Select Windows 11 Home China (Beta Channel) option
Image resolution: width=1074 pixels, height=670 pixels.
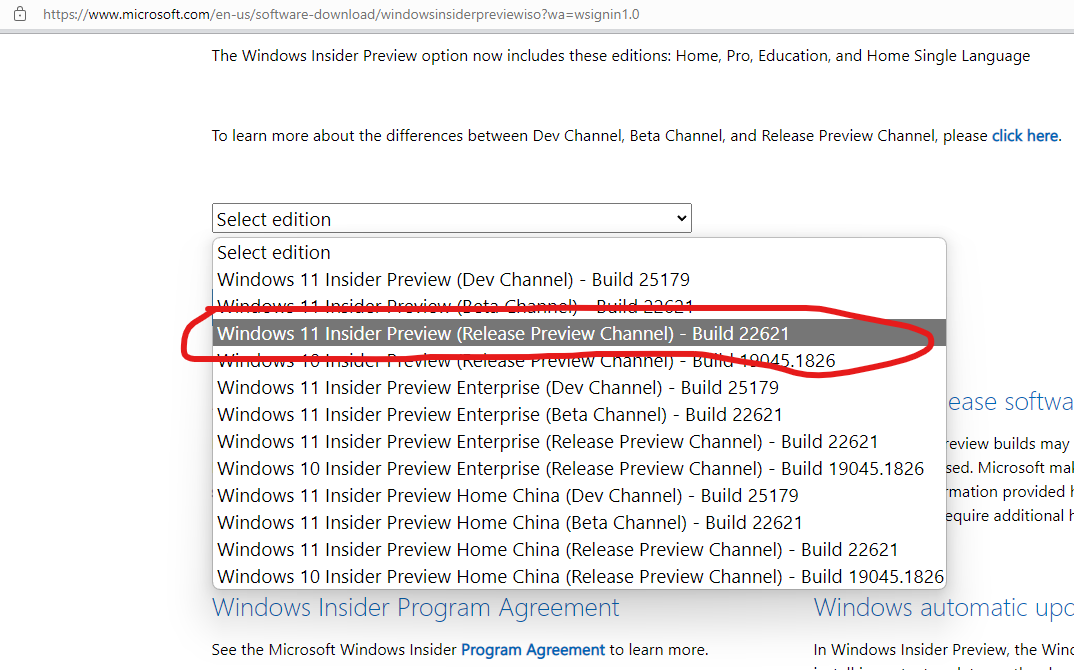point(579,523)
